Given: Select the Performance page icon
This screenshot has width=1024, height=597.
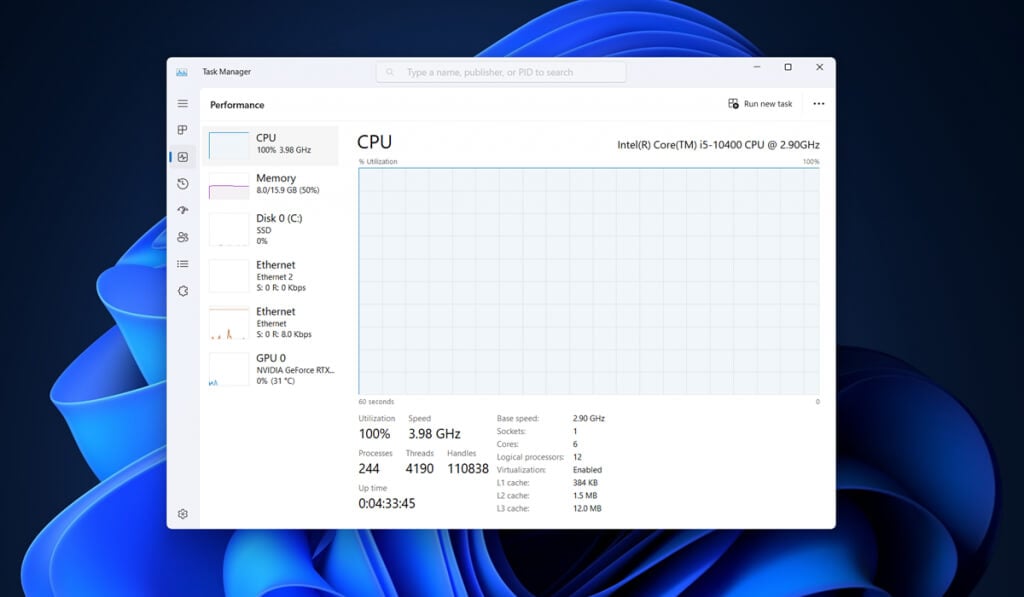Looking at the screenshot, I should [x=183, y=157].
